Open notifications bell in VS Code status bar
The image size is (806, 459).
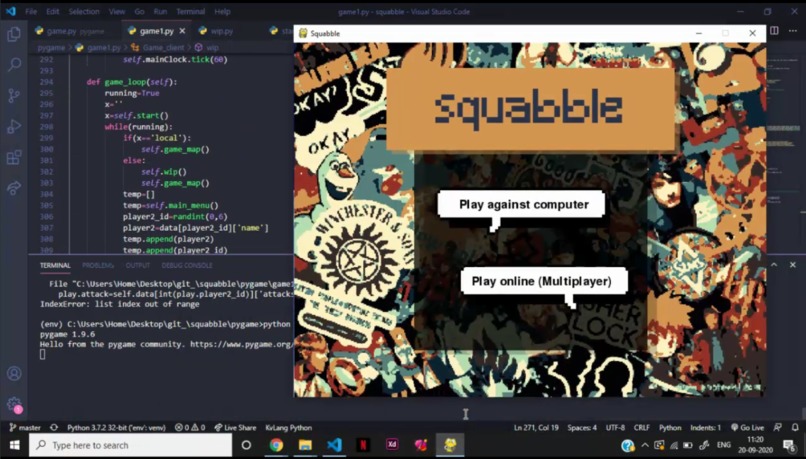[795, 428]
